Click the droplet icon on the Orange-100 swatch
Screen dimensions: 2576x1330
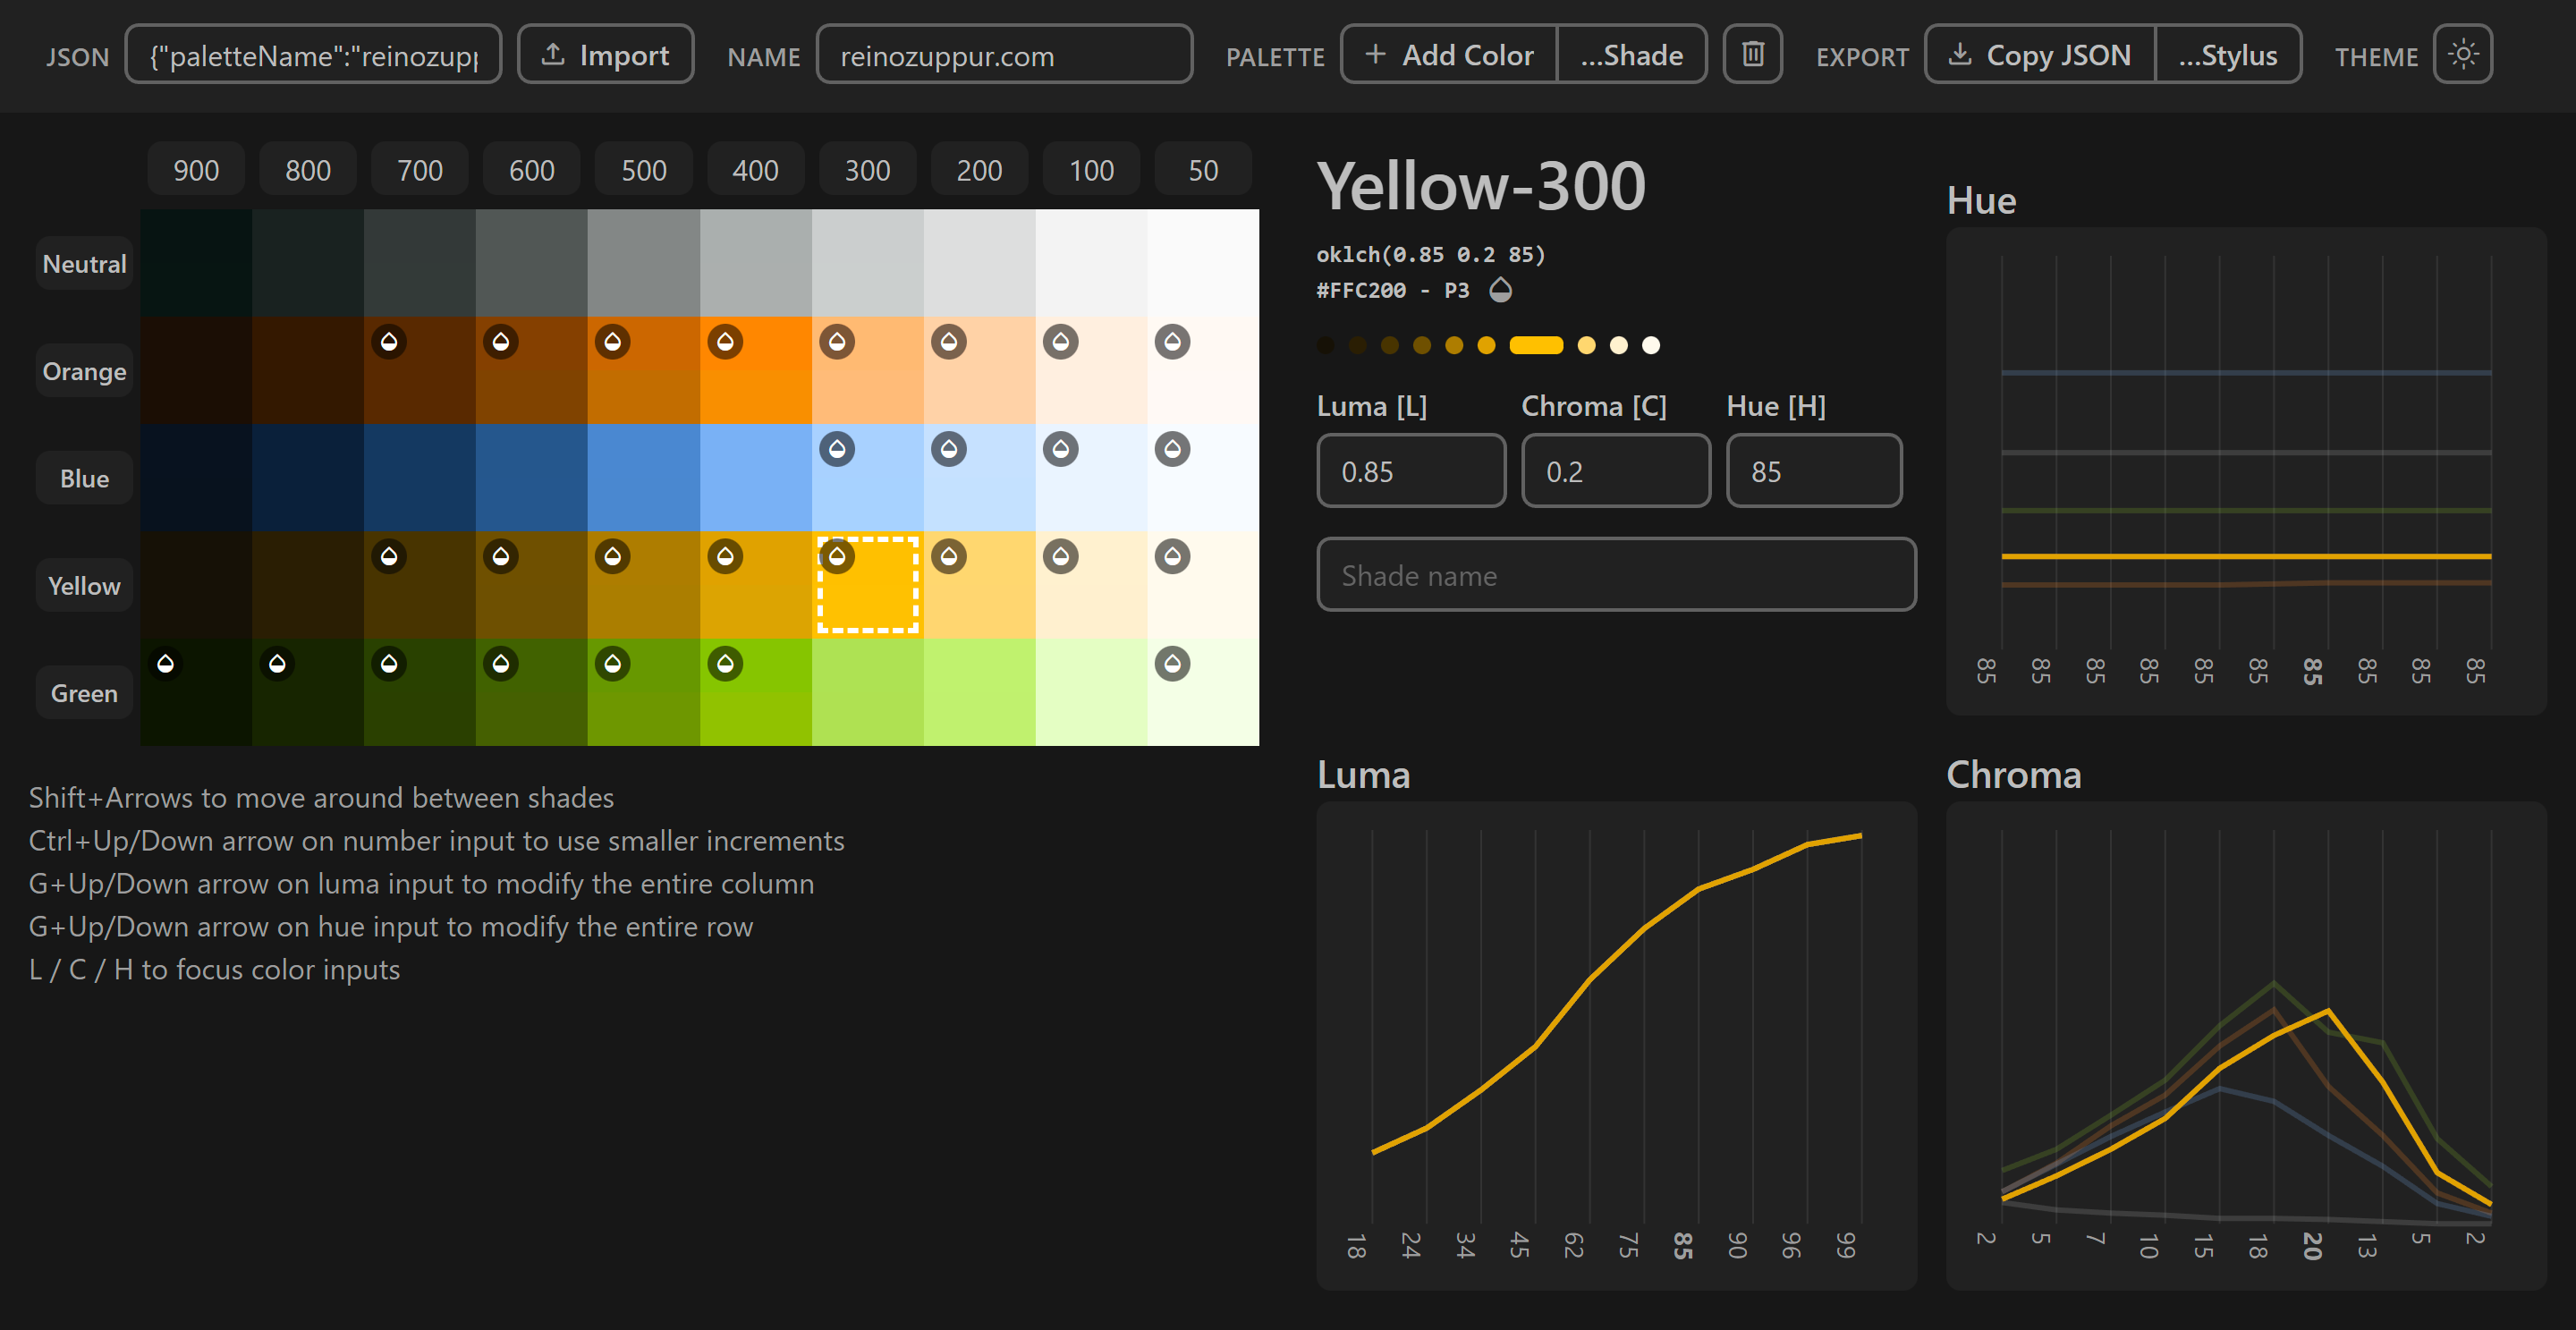[1060, 342]
